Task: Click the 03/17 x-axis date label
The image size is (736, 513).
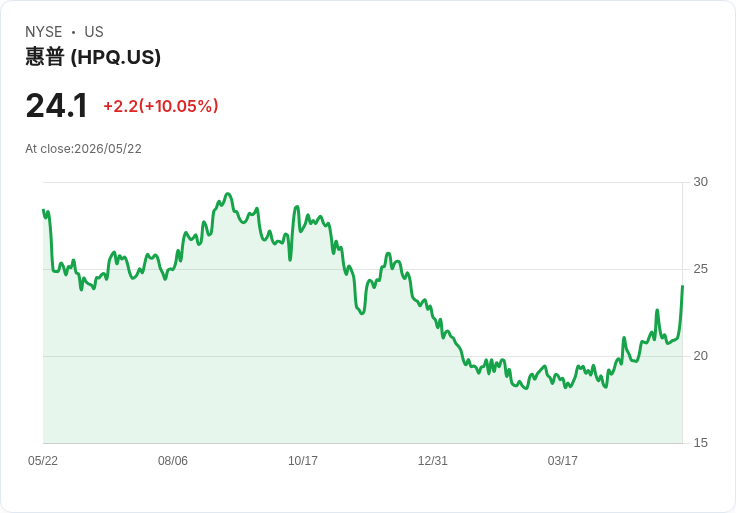Action: click(562, 461)
